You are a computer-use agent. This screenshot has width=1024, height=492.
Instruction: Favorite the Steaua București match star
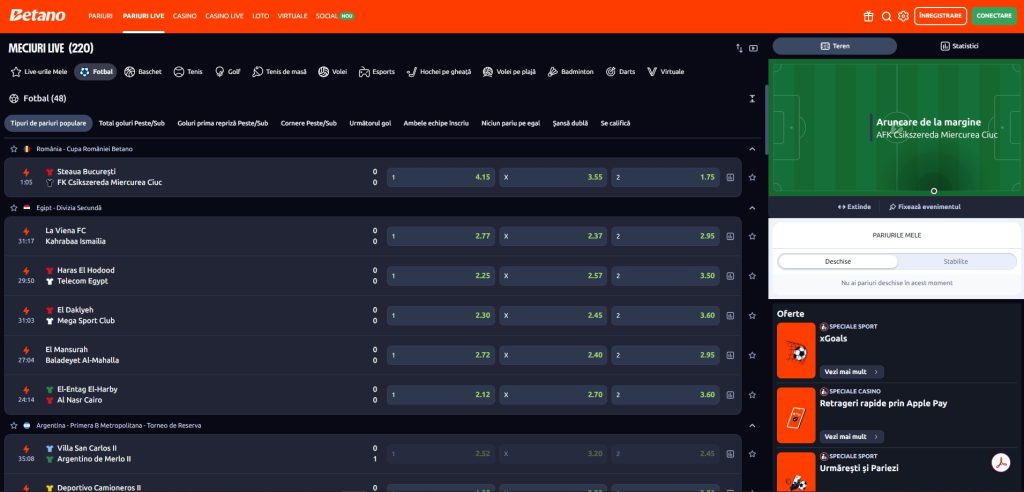(752, 177)
